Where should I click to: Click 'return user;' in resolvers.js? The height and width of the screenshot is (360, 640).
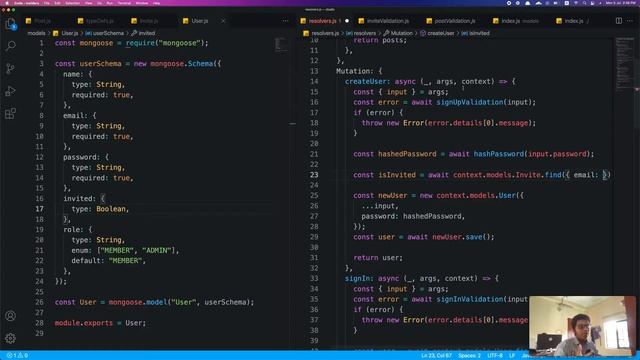[378, 258]
